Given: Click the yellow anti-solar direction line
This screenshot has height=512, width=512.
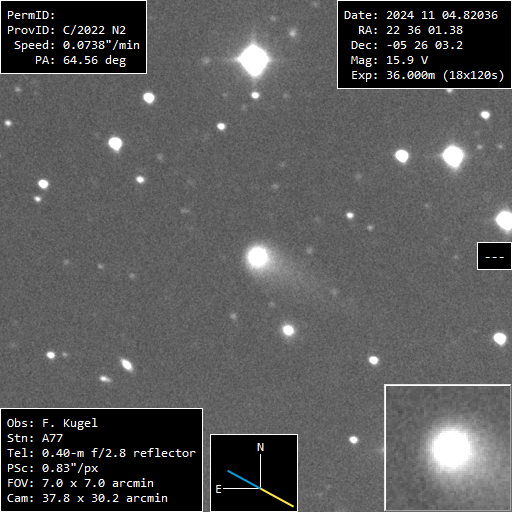Looking at the screenshot, I should [277, 498].
